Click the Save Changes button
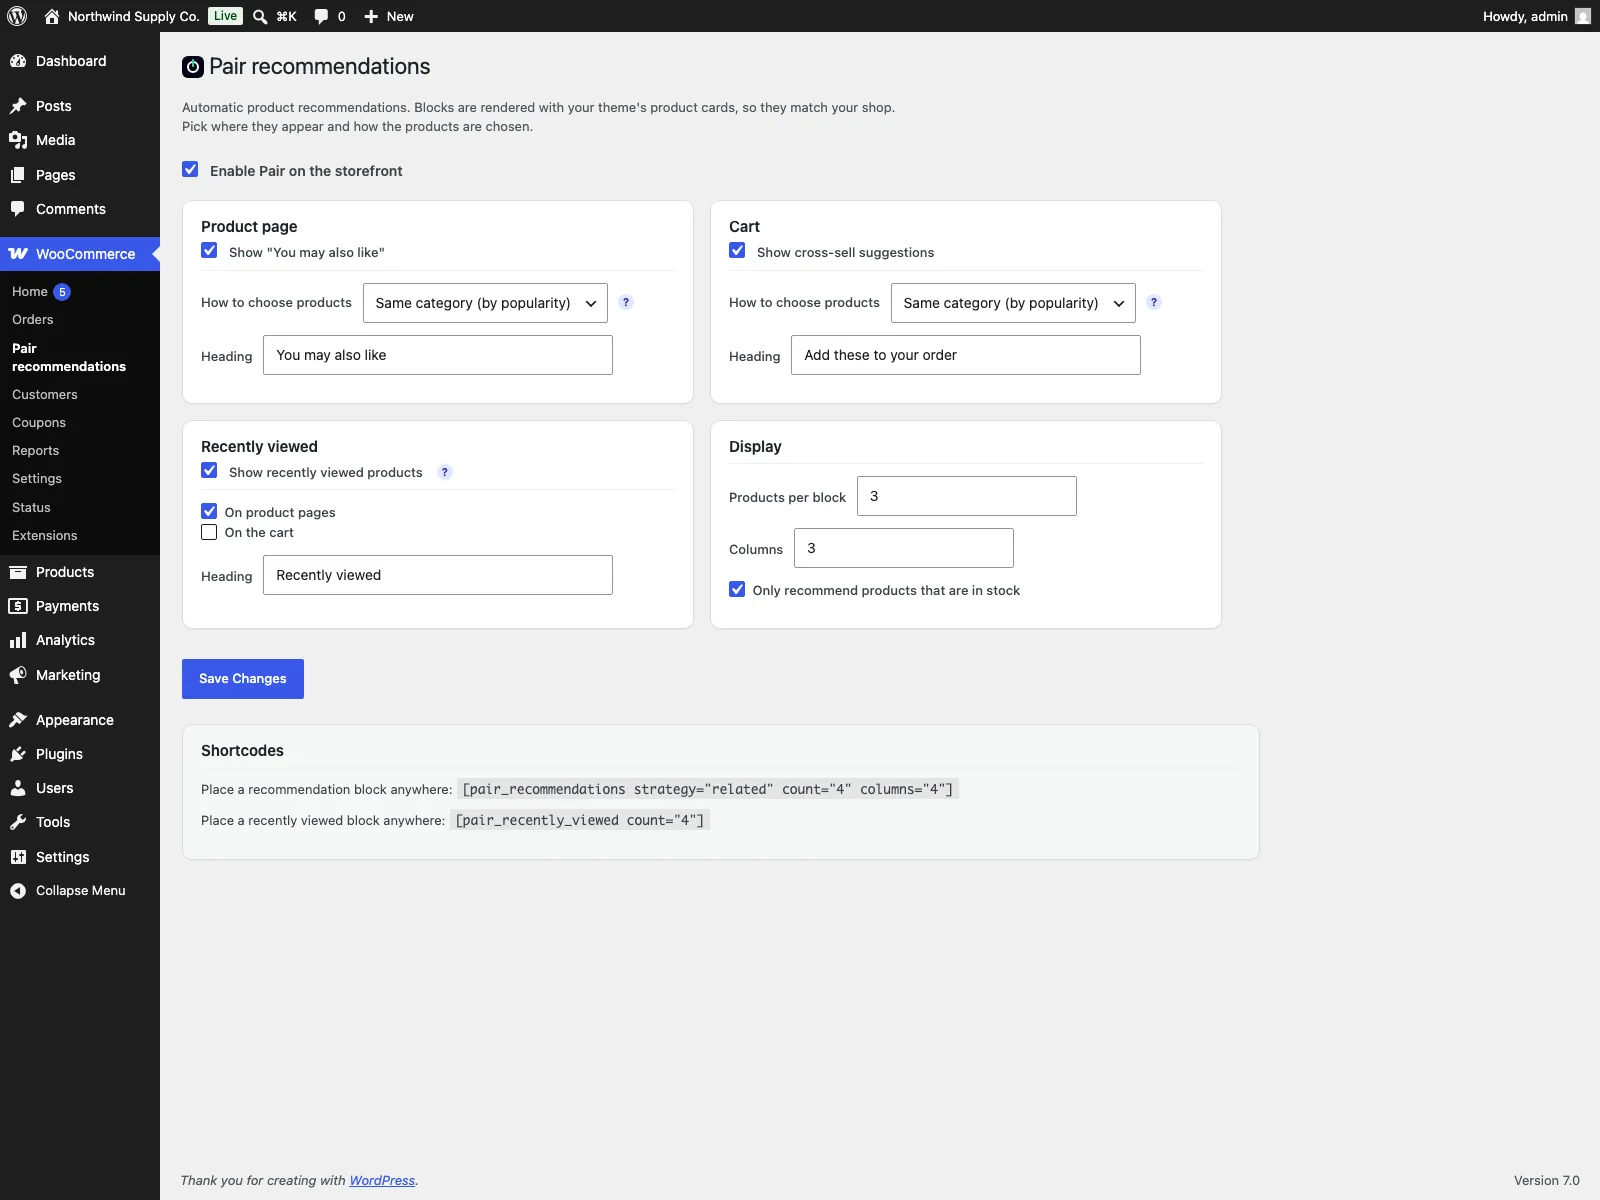1600x1200 pixels. (243, 679)
